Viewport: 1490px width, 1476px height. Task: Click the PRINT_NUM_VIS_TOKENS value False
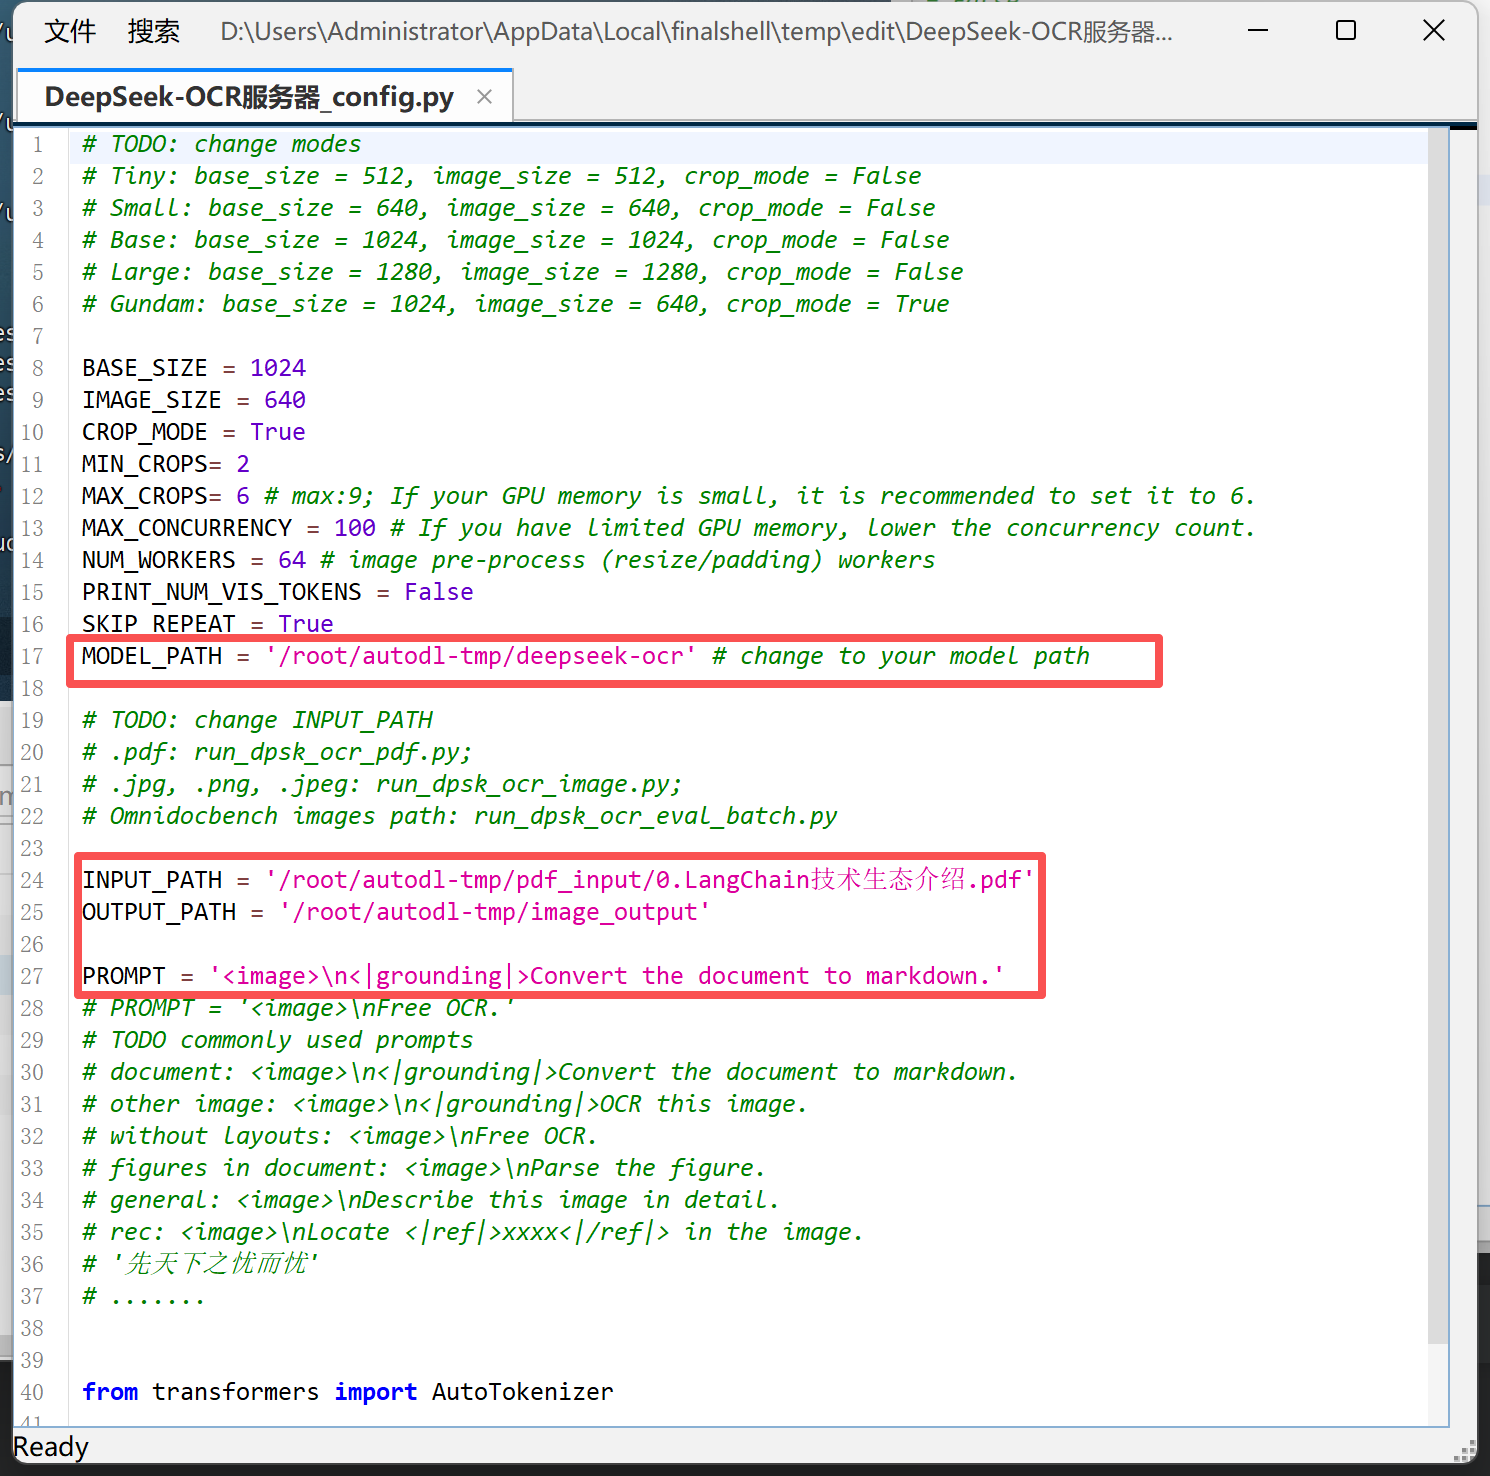tap(439, 592)
